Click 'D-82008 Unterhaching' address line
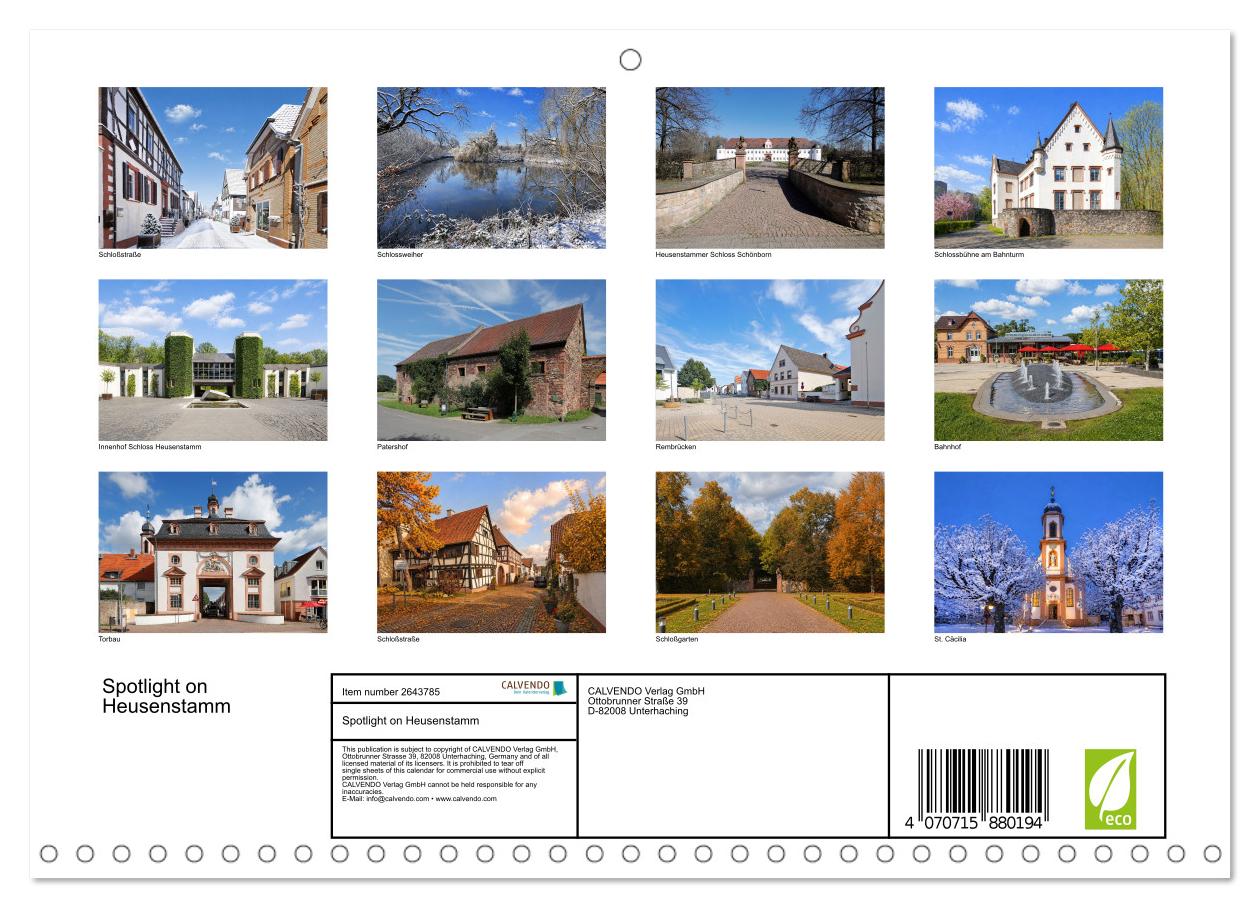This screenshot has width=1260, height=908. pos(638,711)
